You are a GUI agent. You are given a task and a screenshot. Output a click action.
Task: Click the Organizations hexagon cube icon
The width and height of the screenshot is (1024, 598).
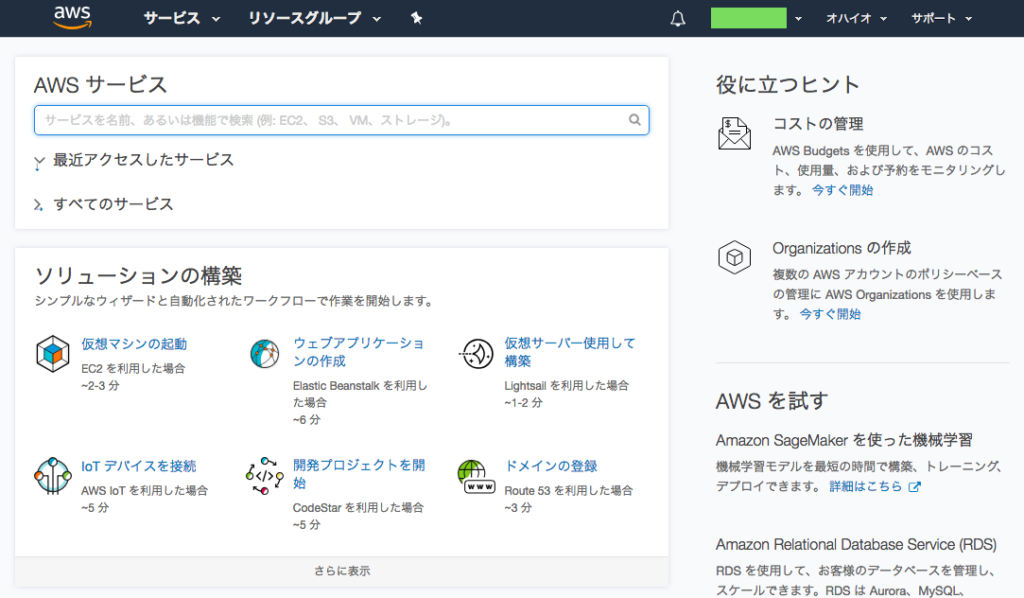tap(734, 257)
